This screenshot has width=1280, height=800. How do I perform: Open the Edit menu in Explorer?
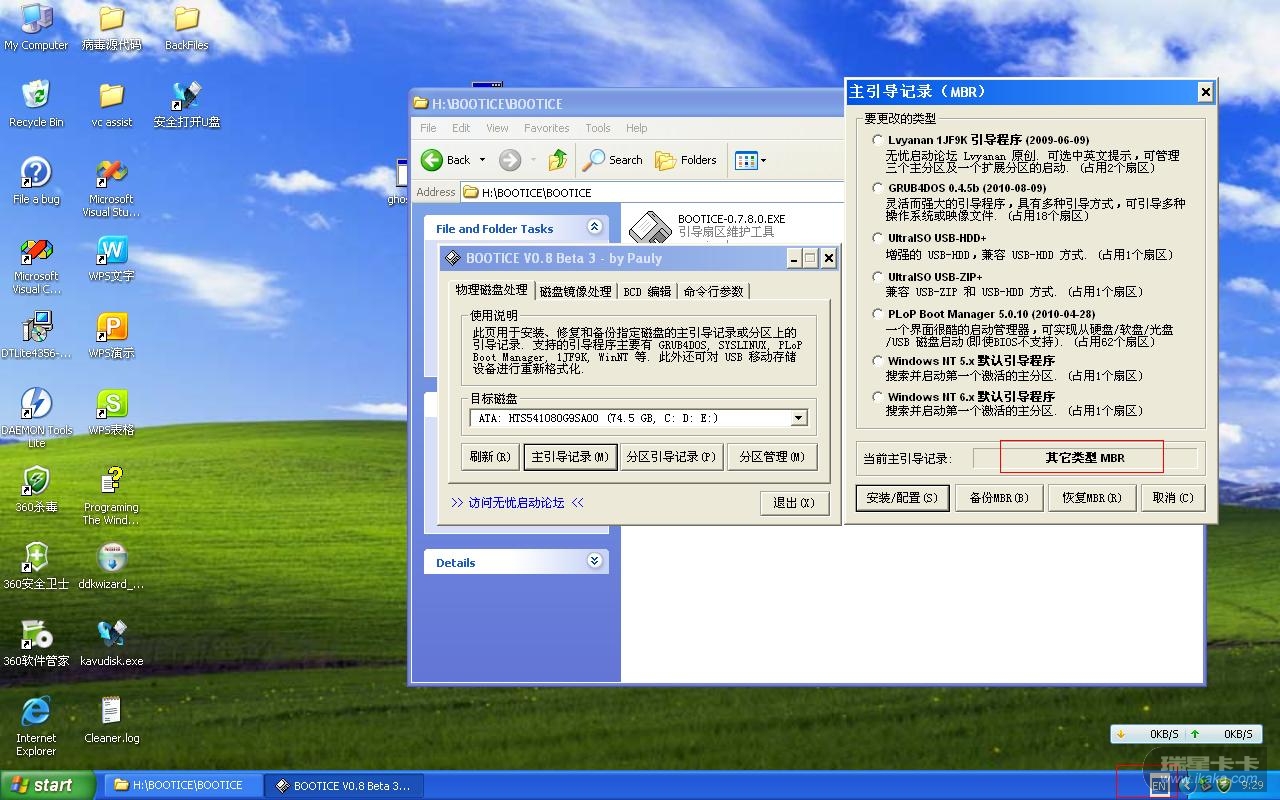pyautogui.click(x=461, y=128)
